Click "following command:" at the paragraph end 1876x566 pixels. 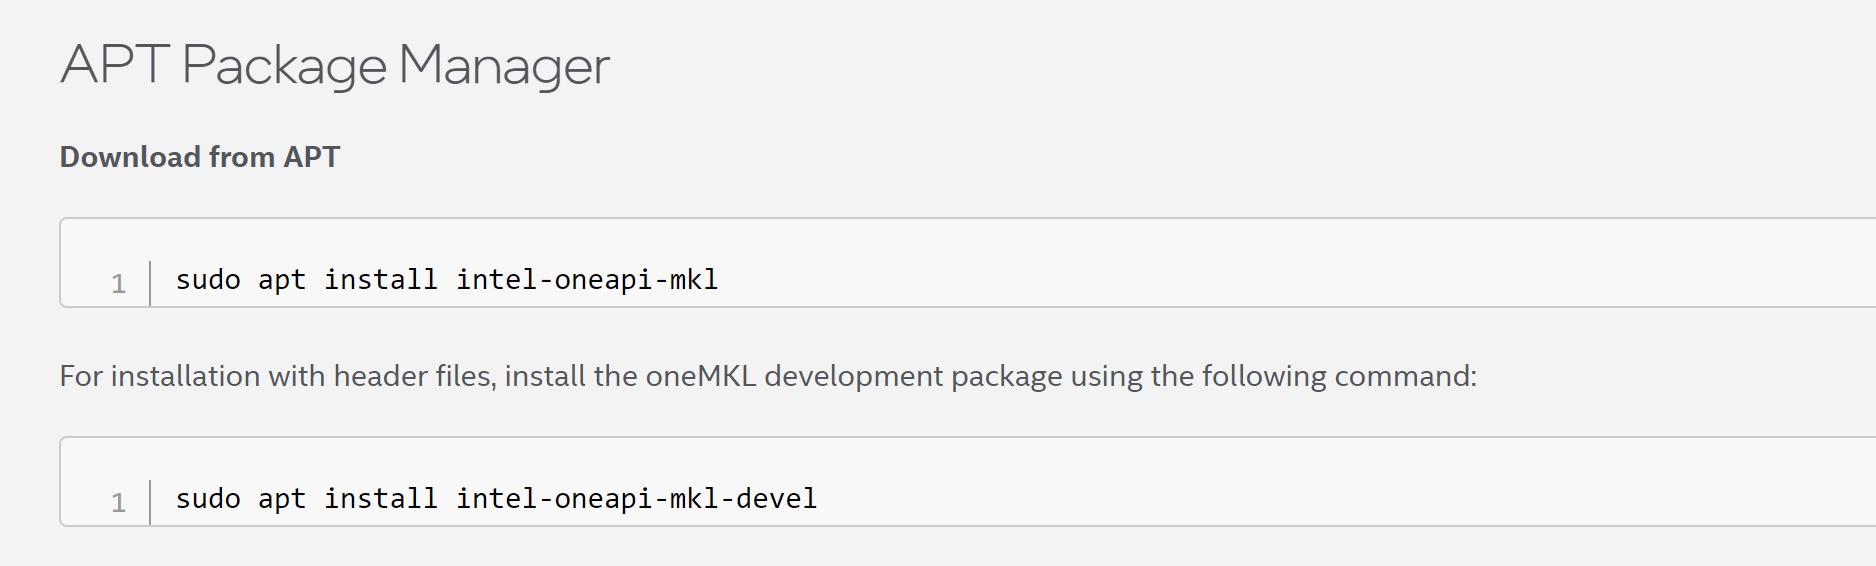1339,376
